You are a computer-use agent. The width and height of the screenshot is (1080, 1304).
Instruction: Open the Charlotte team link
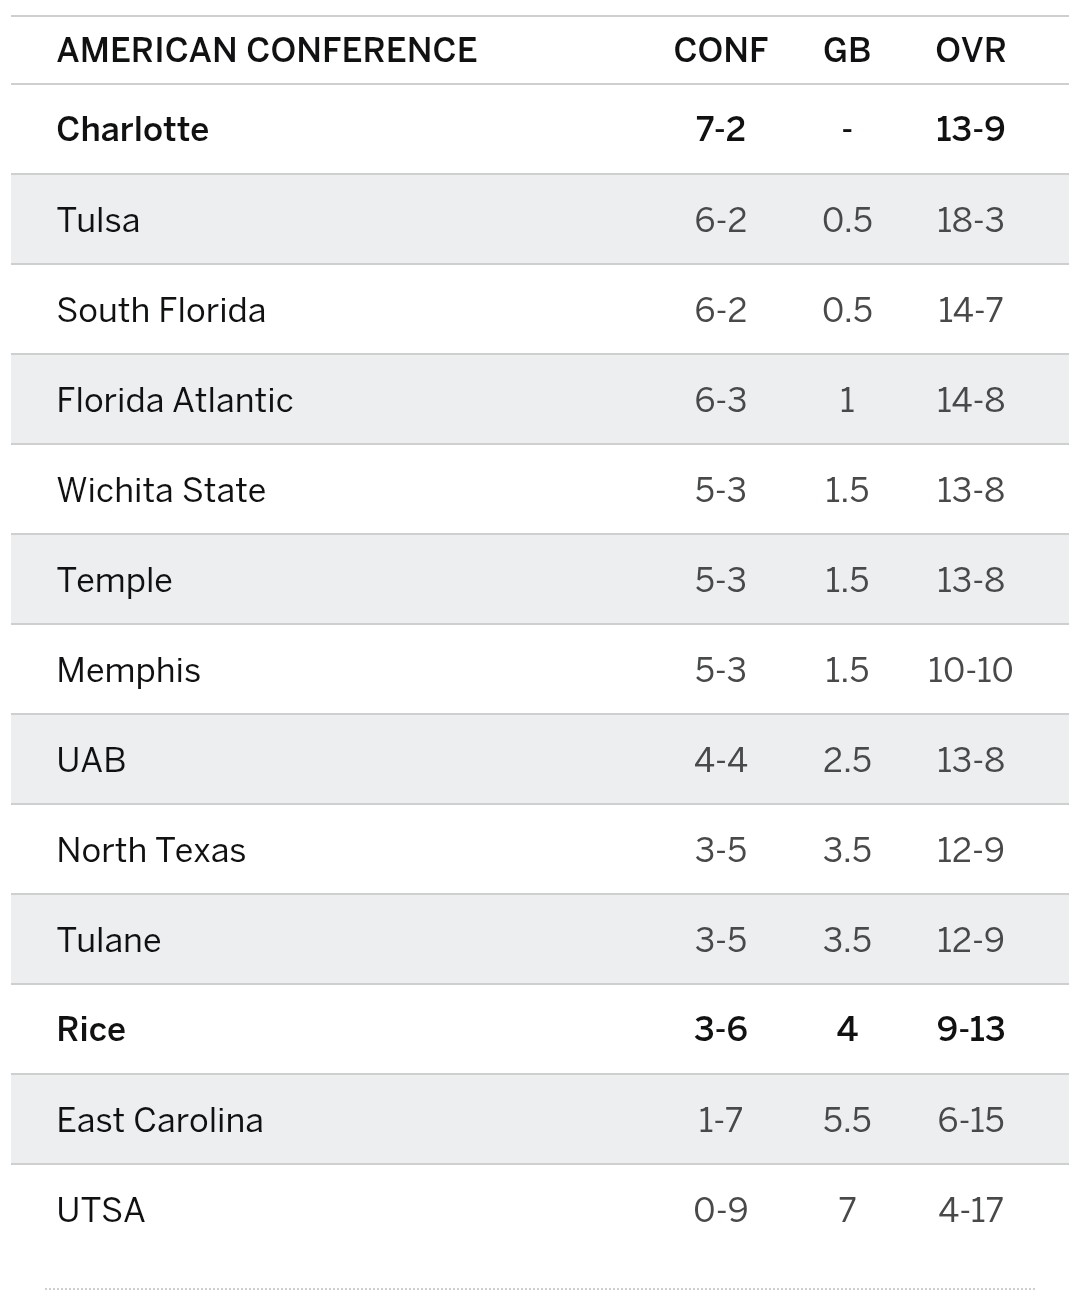[133, 129]
